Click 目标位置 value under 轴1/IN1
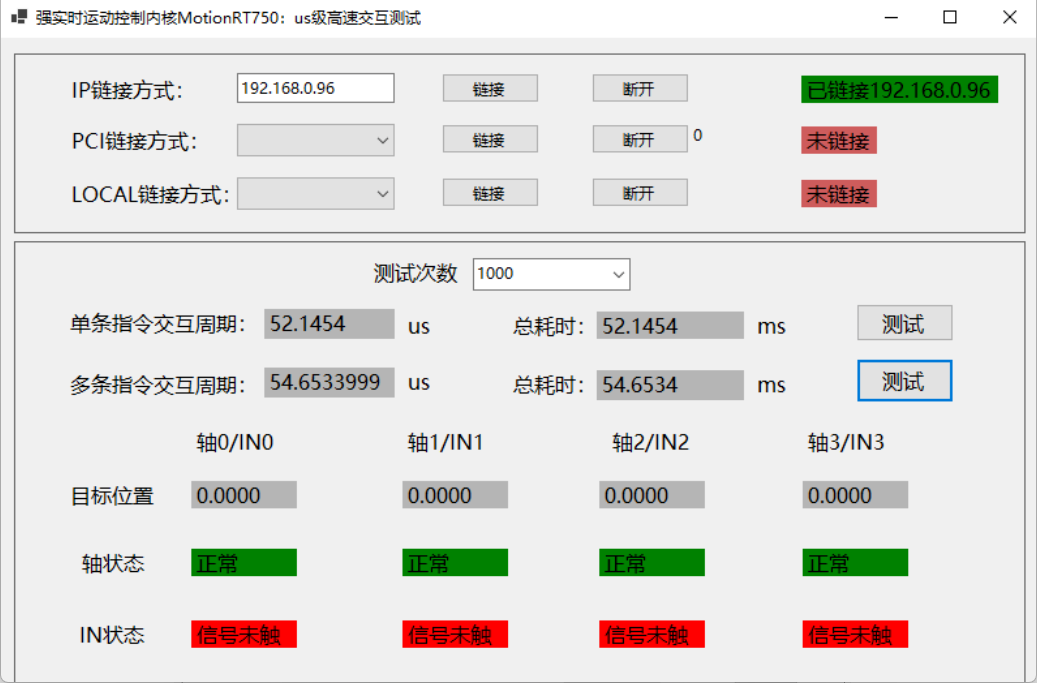This screenshot has height=683, width=1037. [455, 495]
